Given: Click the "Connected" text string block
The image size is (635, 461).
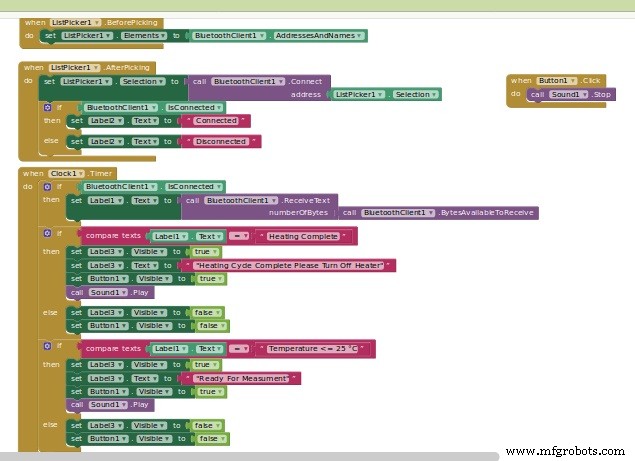Looking at the screenshot, I should tap(217, 121).
